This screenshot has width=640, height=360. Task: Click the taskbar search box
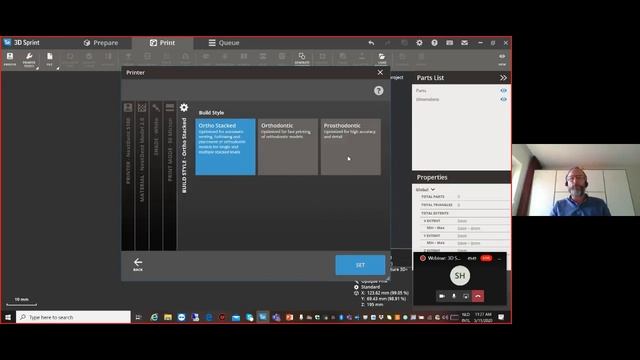(x=73, y=317)
